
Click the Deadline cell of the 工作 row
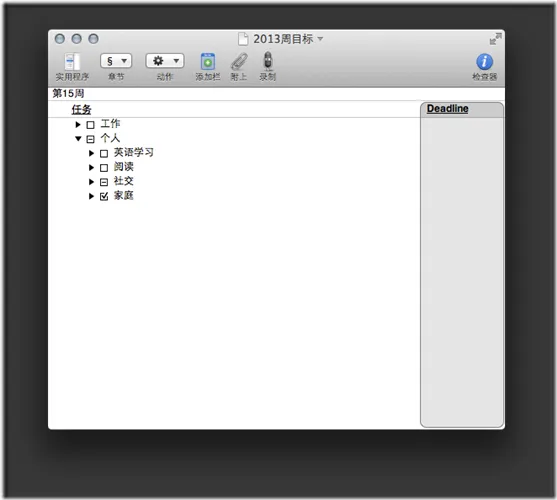tap(461, 125)
